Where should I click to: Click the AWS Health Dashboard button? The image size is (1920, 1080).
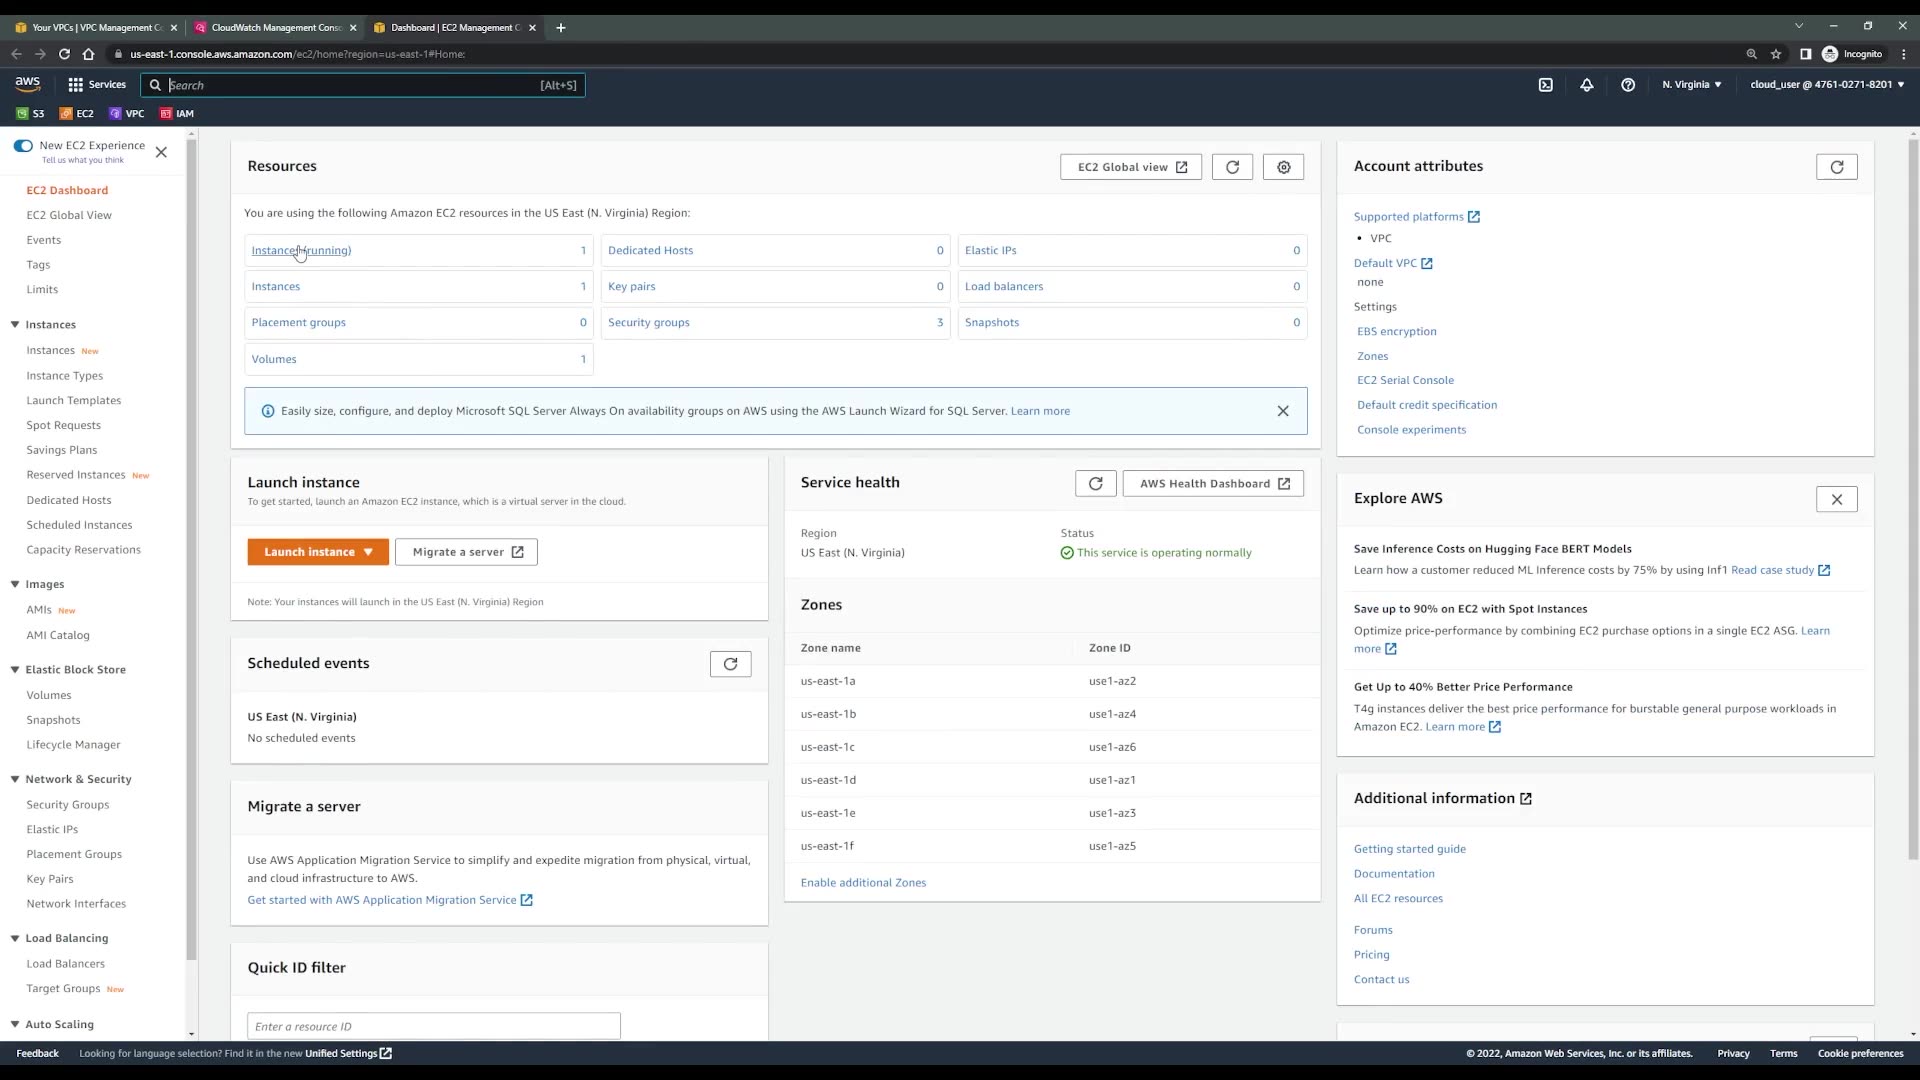click(1213, 484)
